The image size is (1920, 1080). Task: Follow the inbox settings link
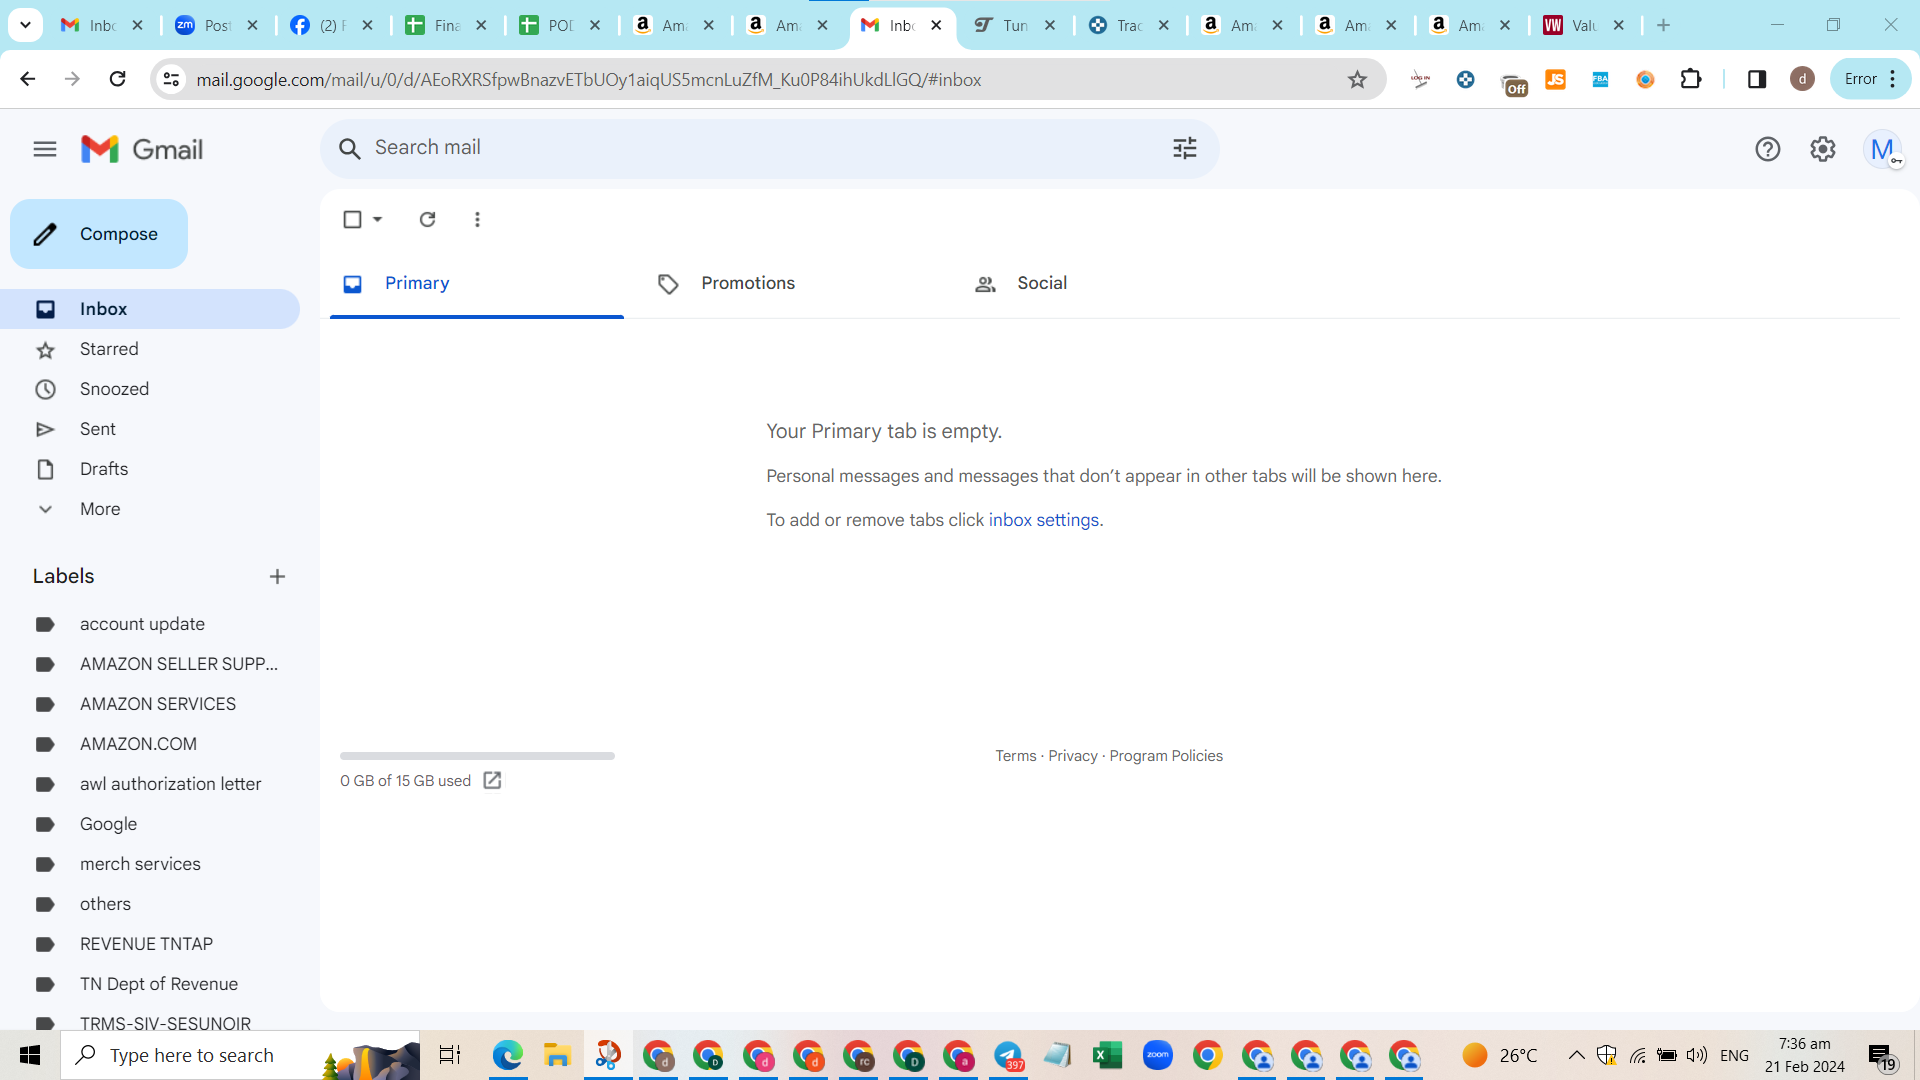(x=1044, y=520)
